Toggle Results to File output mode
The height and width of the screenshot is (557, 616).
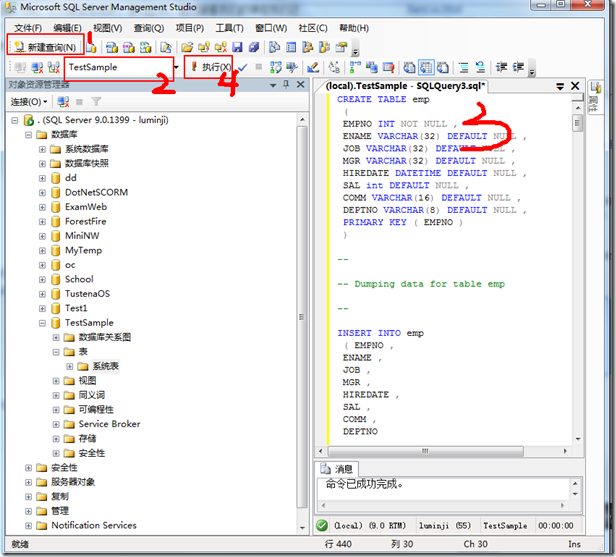[x=443, y=68]
